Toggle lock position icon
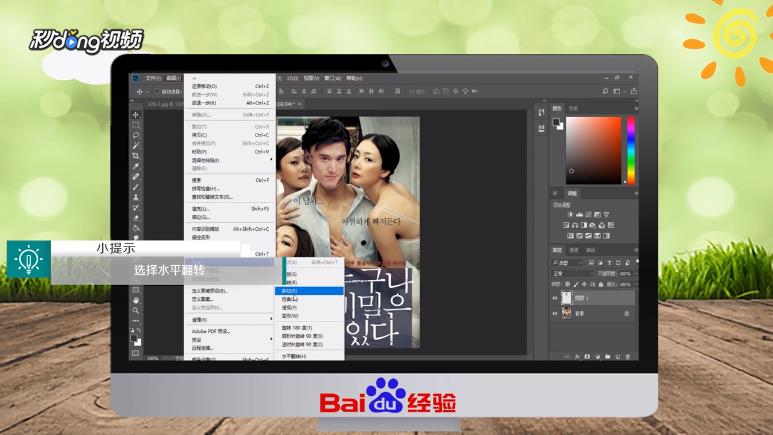 click(x=584, y=285)
